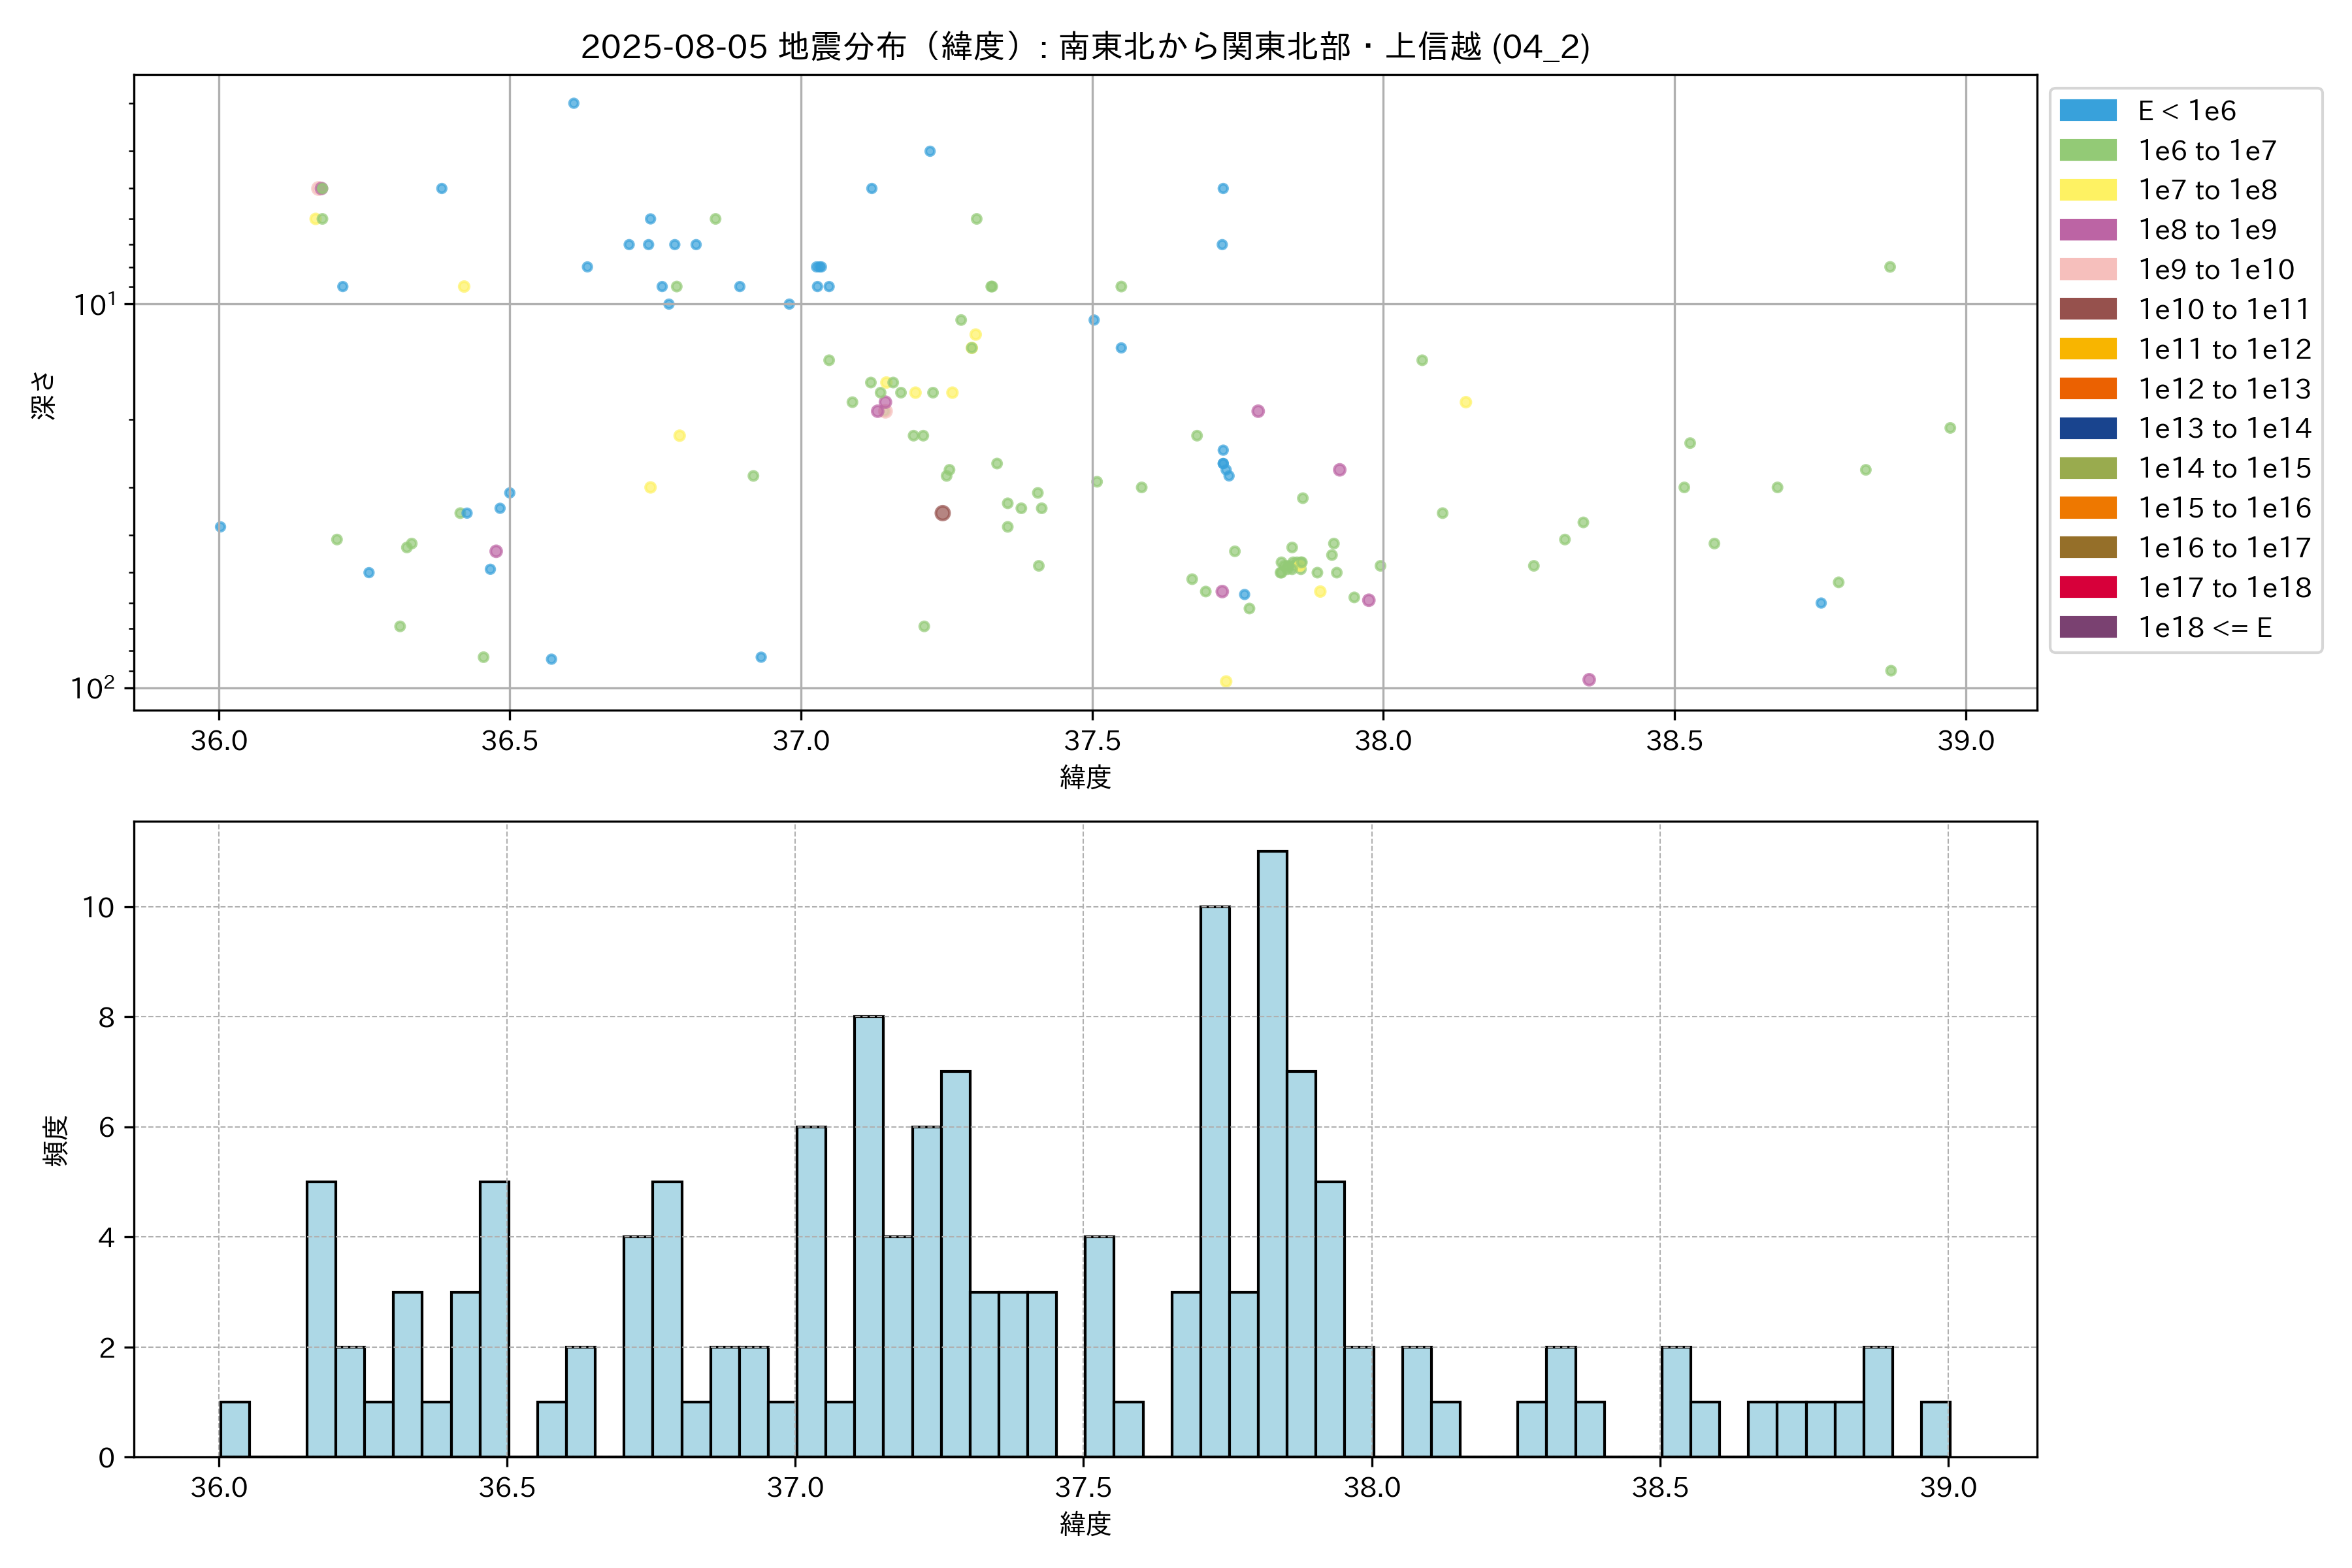Click the pink 1e9 to 1e10 swatch
Screen dimensions: 2352x1568
2087,270
